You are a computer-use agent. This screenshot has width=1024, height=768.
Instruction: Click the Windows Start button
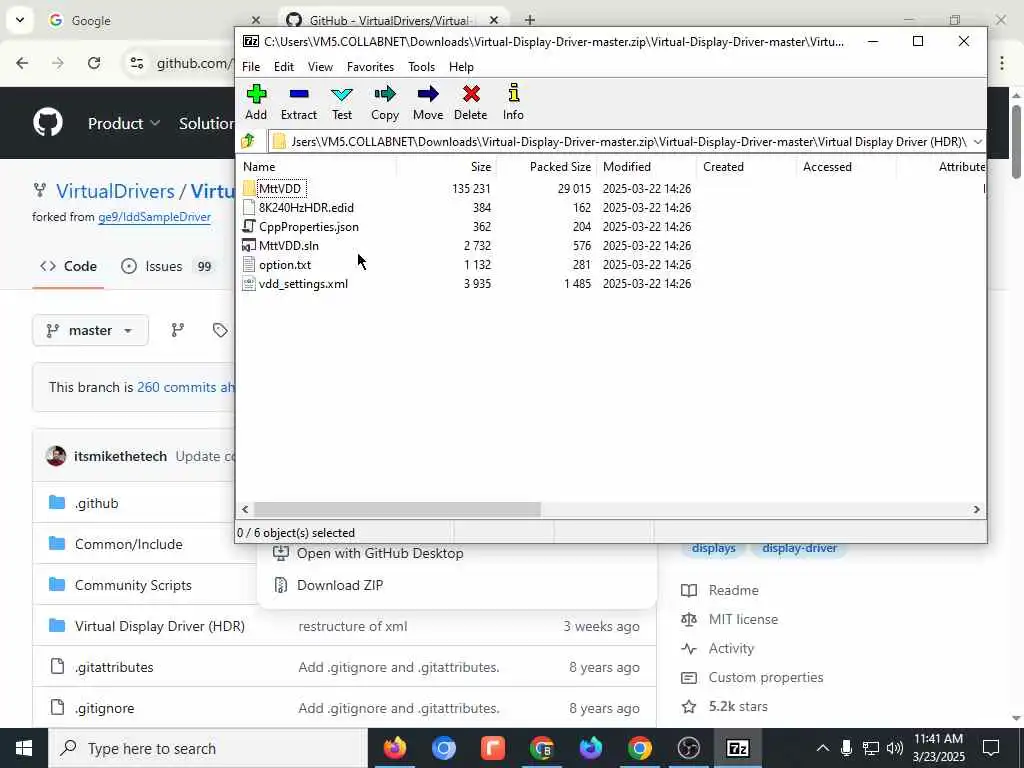pyautogui.click(x=24, y=748)
